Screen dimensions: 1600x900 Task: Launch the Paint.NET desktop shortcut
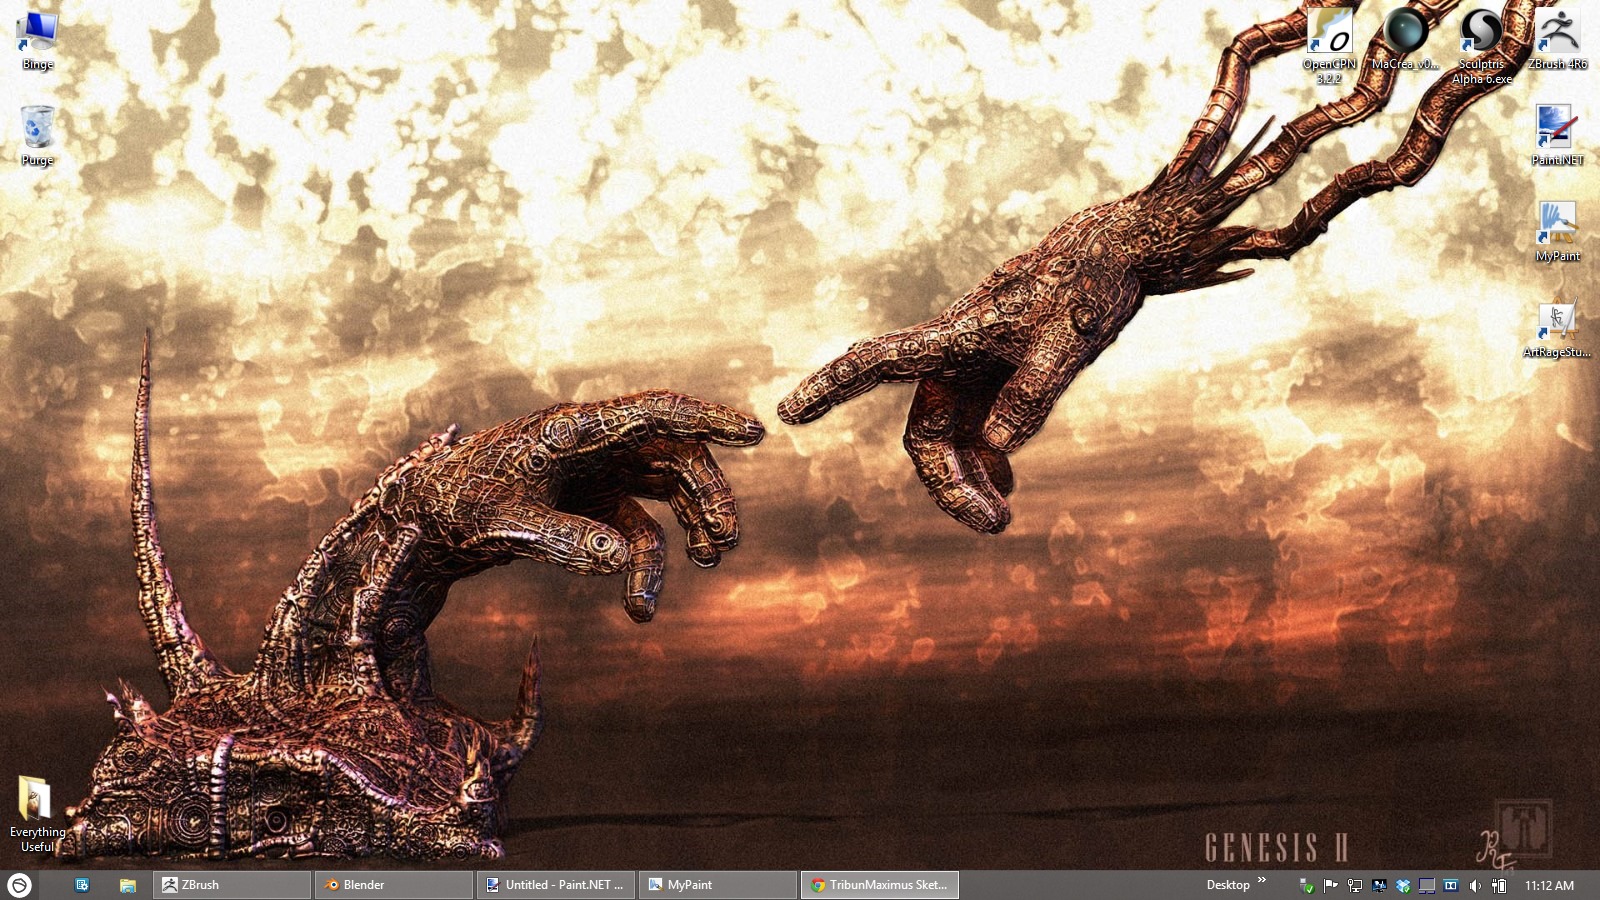(1557, 134)
